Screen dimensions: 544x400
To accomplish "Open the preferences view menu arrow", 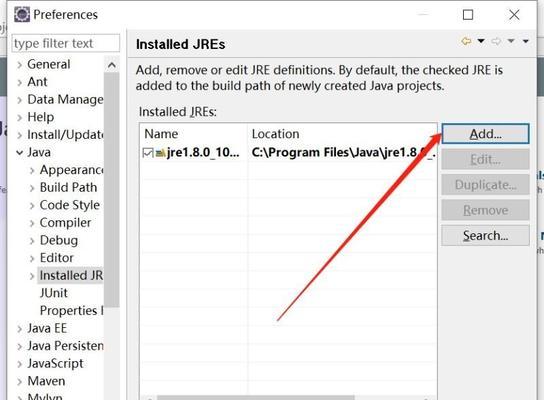I will [x=526, y=41].
